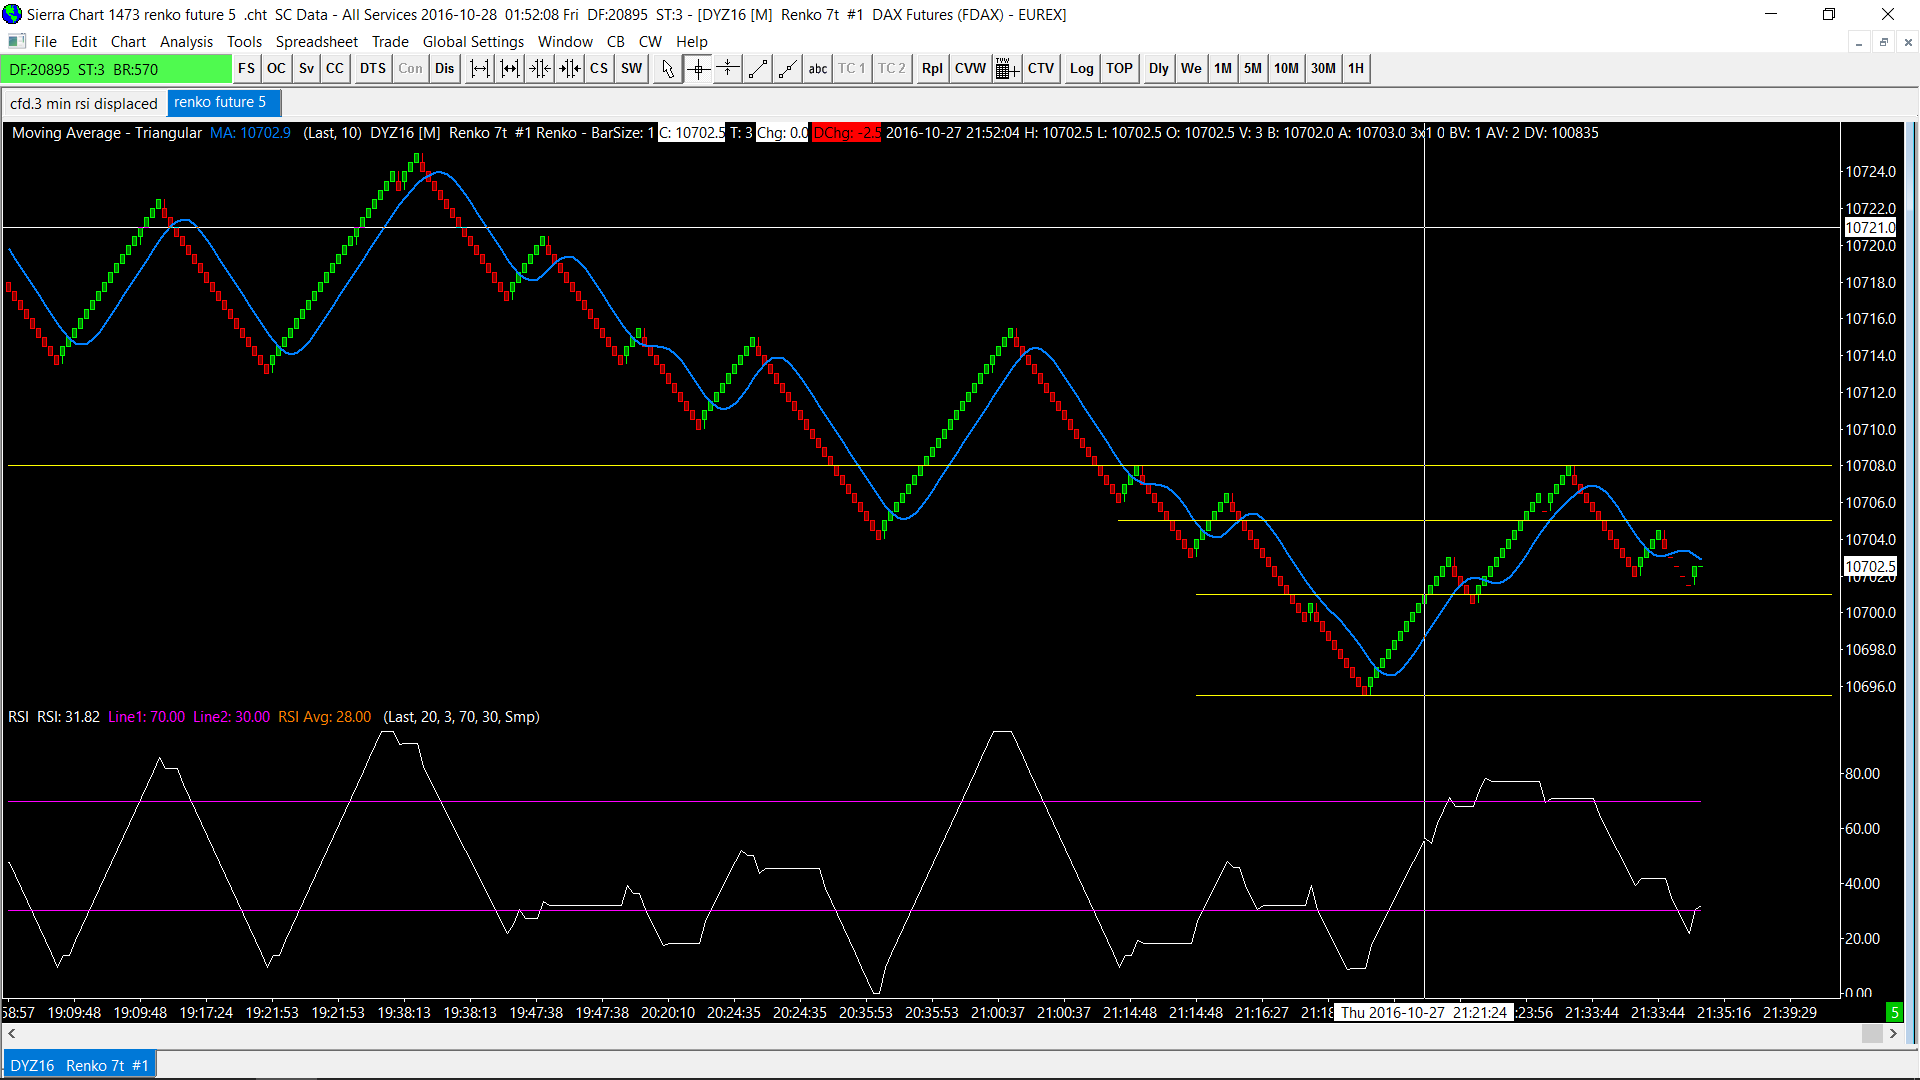This screenshot has height=1080, width=1920.
Task: Select the pointer cursor tool
Action: [667, 69]
